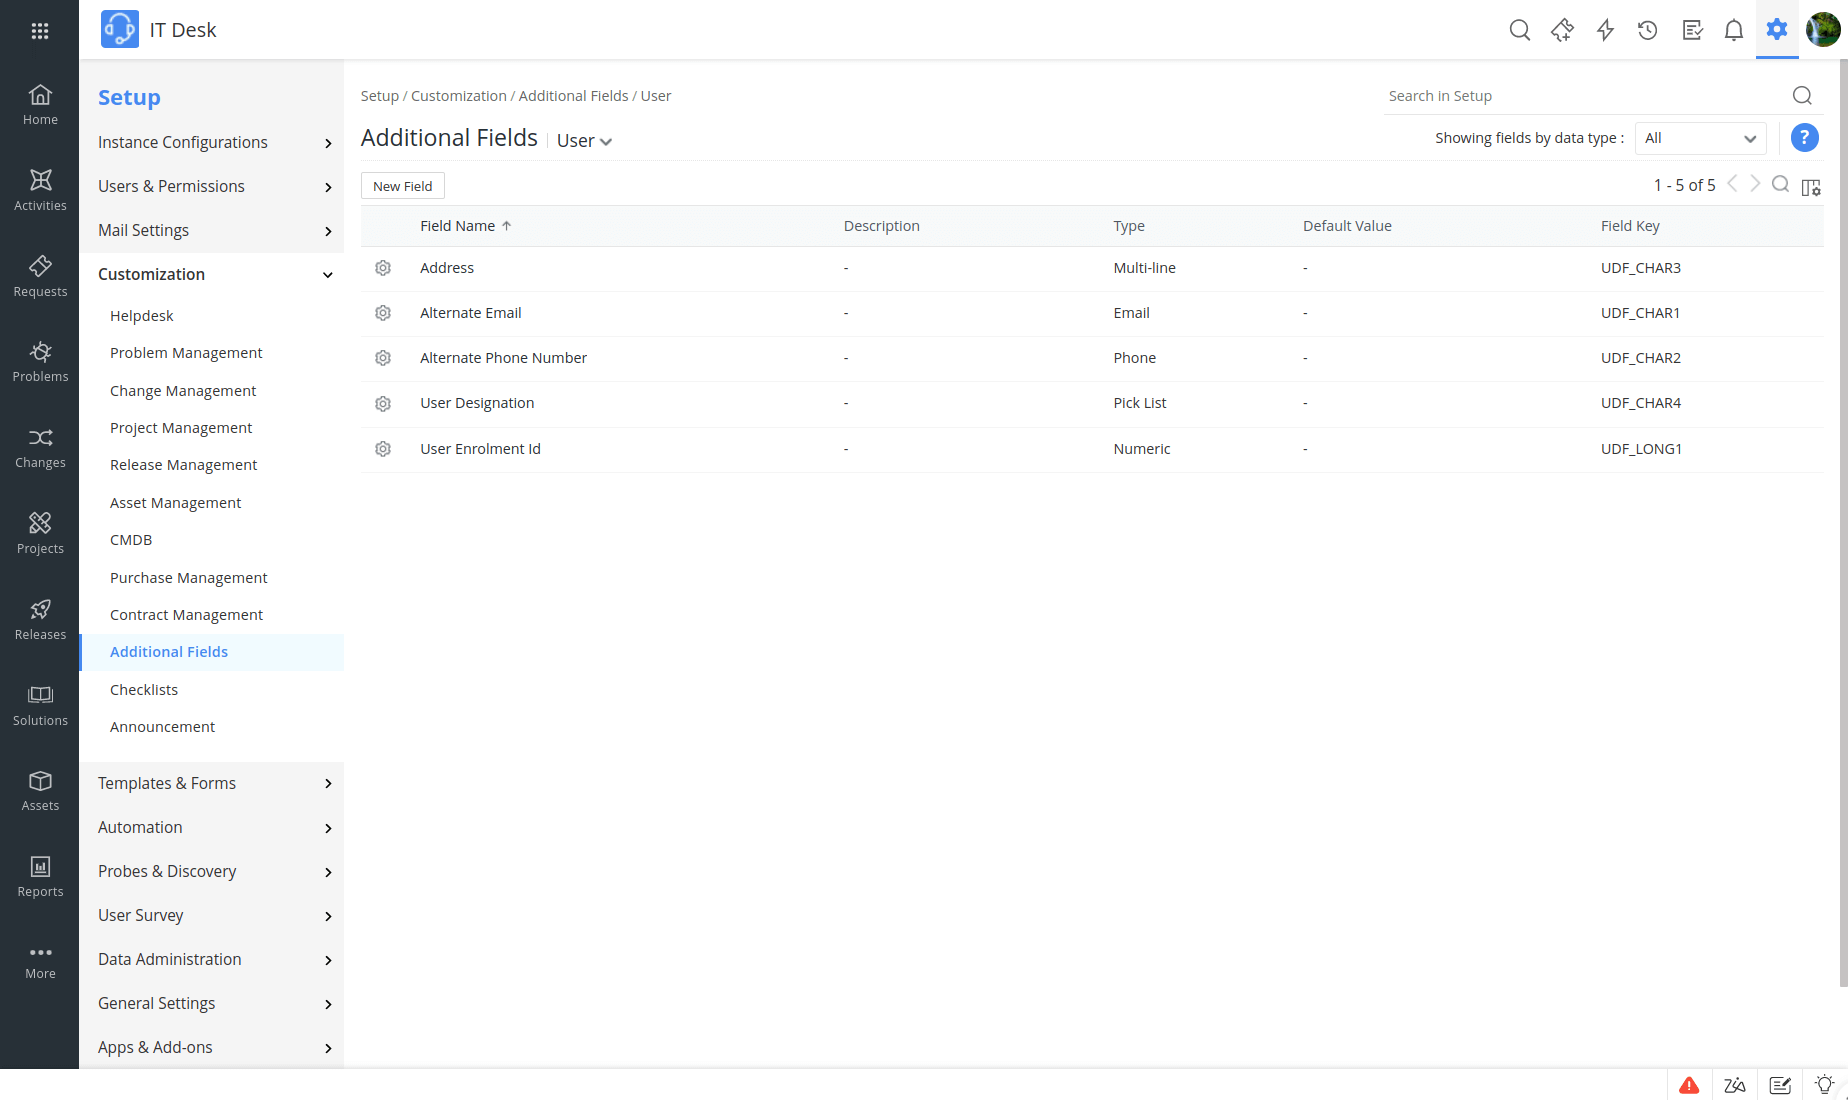Open the apps grid launcher

pos(40,31)
